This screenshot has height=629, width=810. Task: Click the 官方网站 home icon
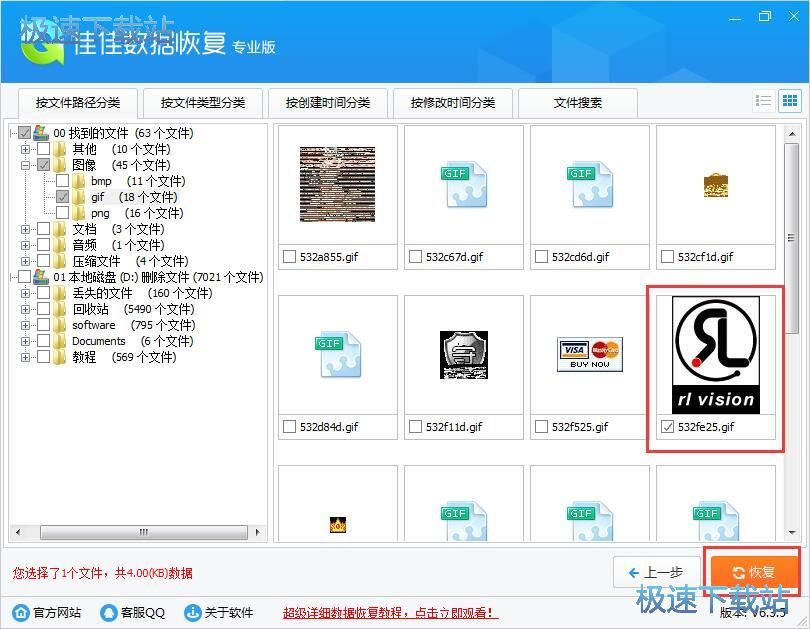click(21, 612)
